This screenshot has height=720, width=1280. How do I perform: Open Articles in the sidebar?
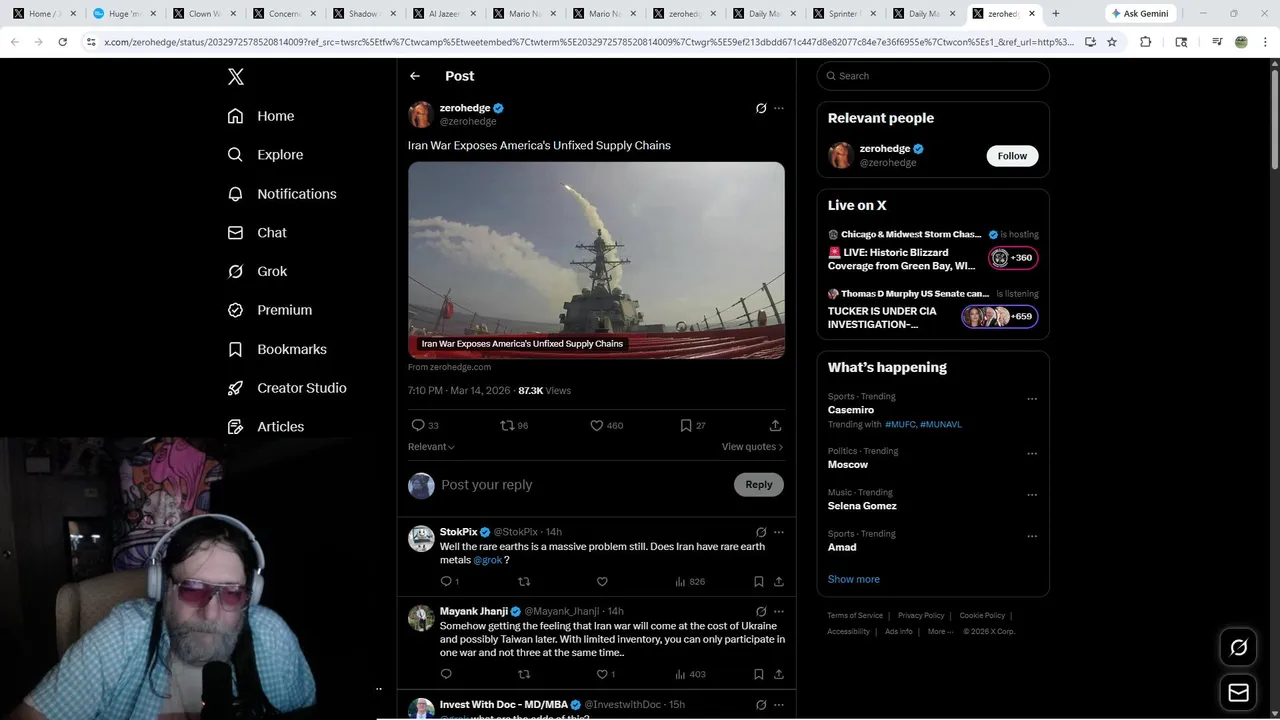click(266, 426)
